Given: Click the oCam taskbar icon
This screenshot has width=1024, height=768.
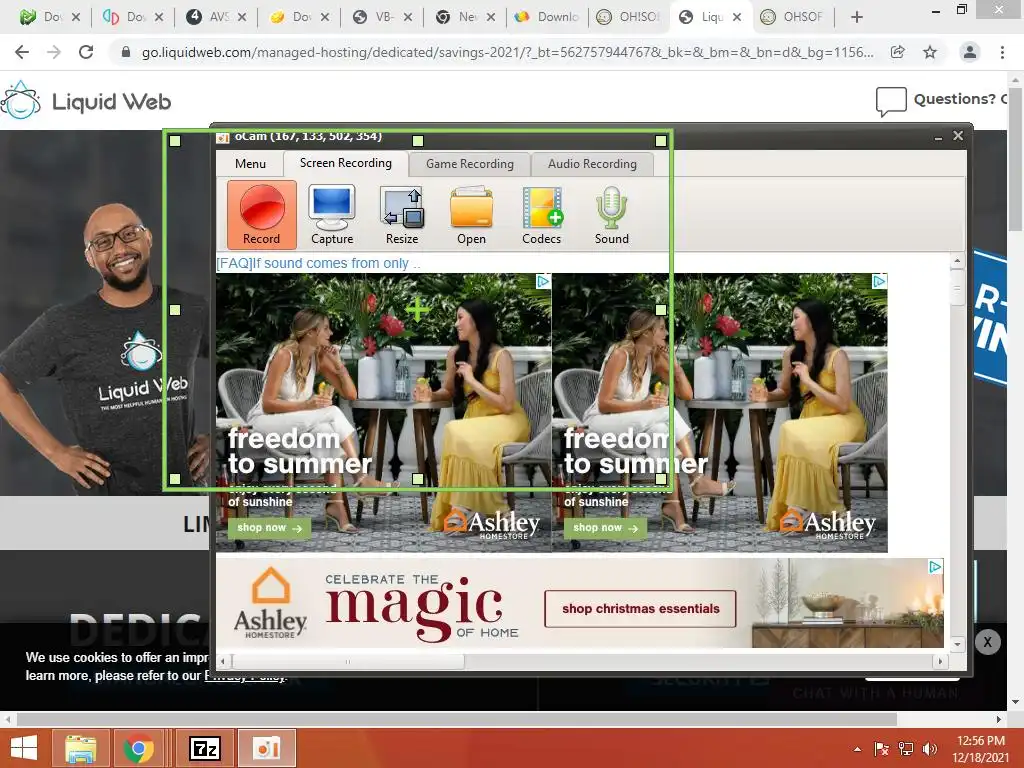Looking at the screenshot, I should [x=266, y=748].
